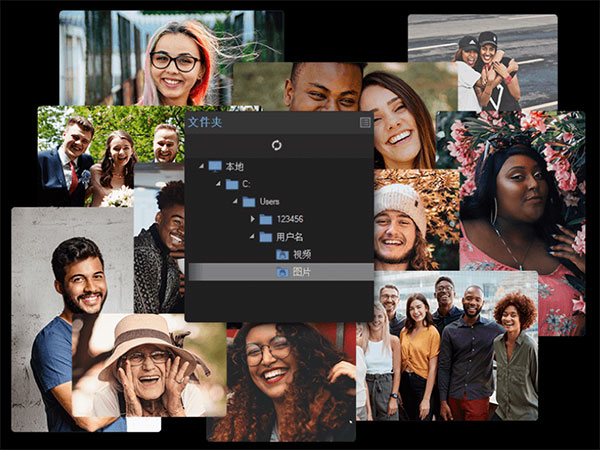Select the 本地 tree label
The image size is (600, 450).
click(234, 166)
